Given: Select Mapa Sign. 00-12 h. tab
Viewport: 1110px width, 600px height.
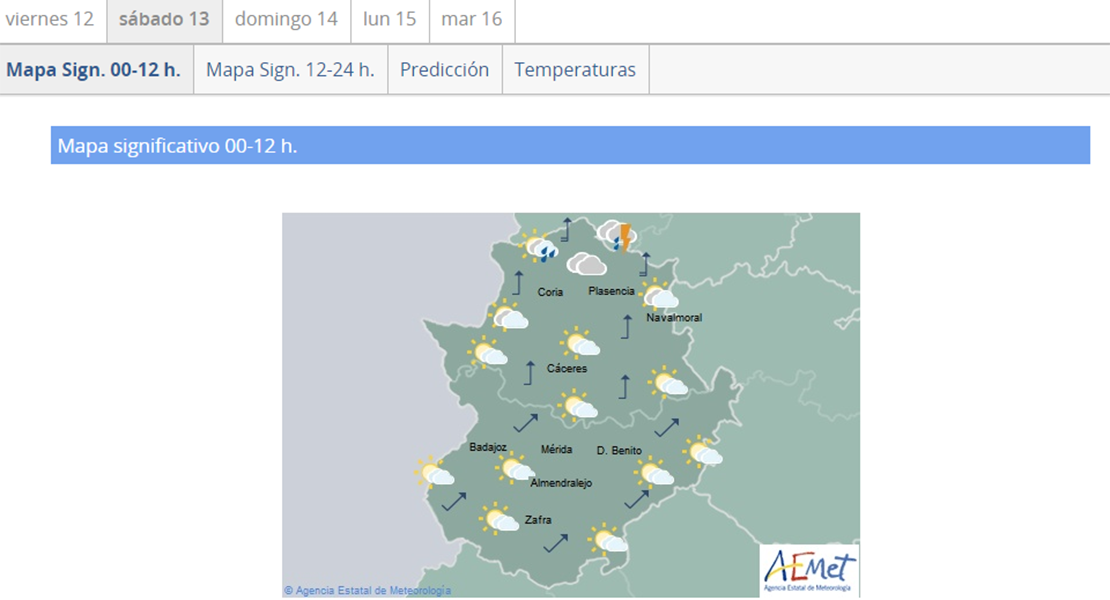Looking at the screenshot, I should click(94, 70).
